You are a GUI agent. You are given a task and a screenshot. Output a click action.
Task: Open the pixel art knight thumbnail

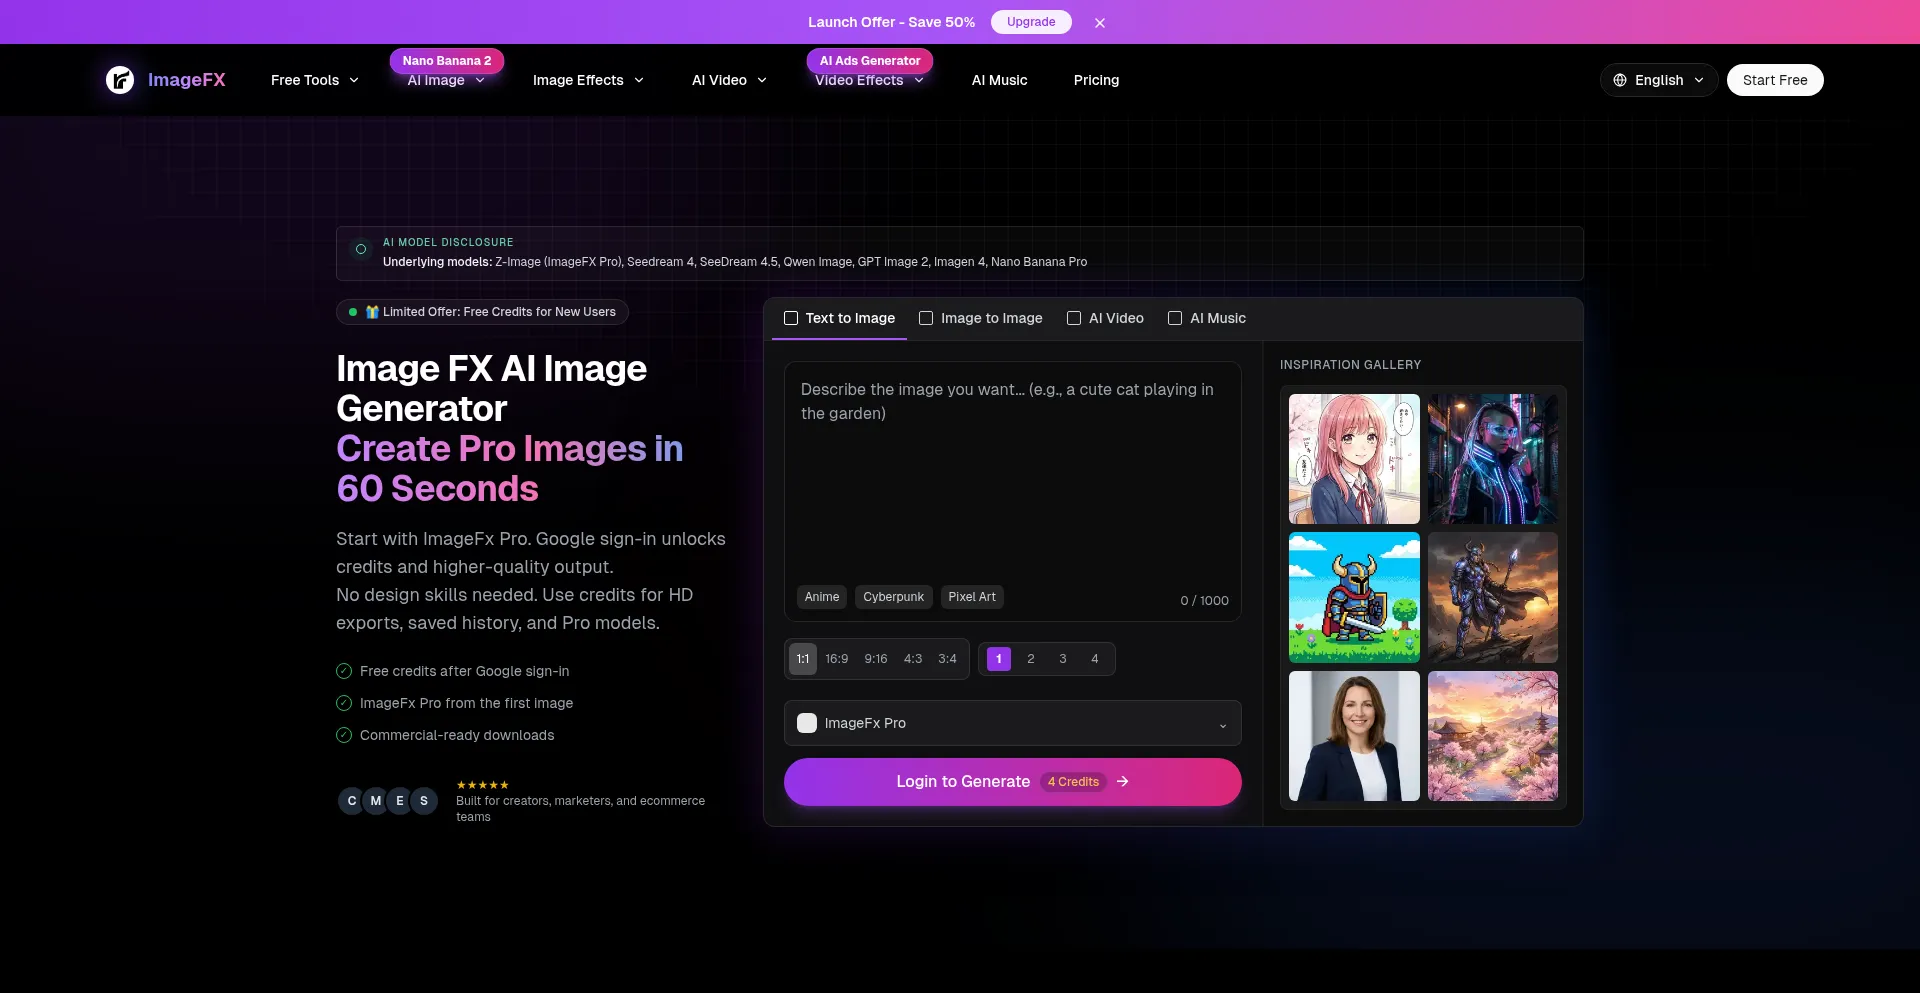pyautogui.click(x=1354, y=597)
